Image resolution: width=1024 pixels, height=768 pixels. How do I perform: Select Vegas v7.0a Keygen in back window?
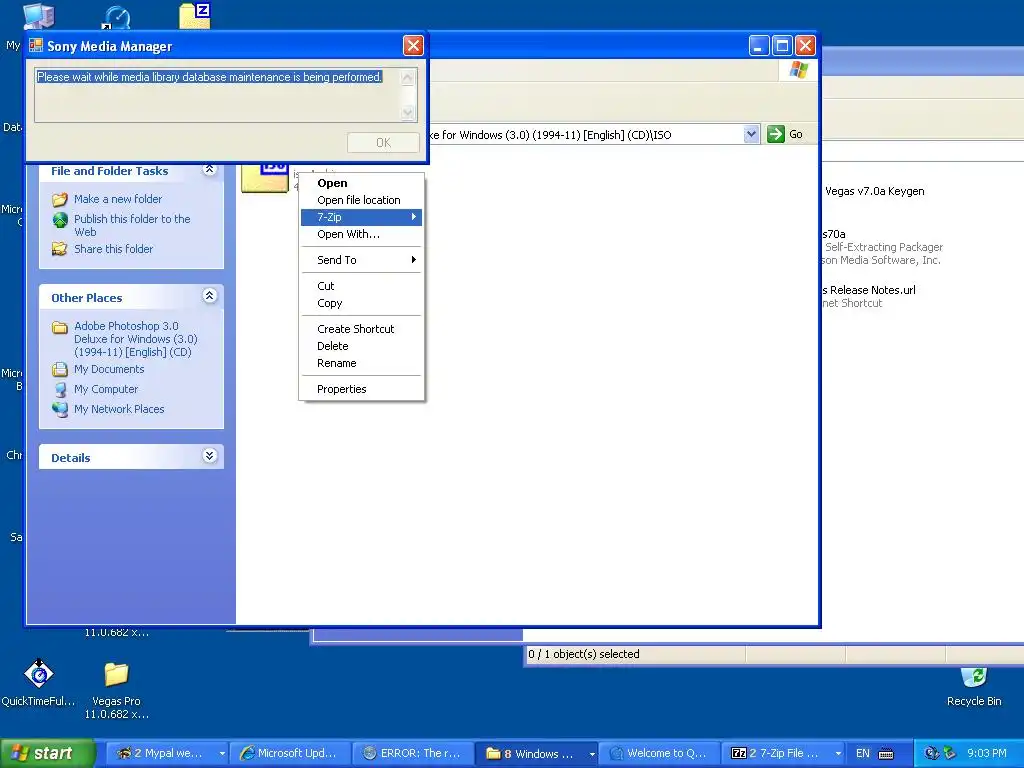[874, 191]
